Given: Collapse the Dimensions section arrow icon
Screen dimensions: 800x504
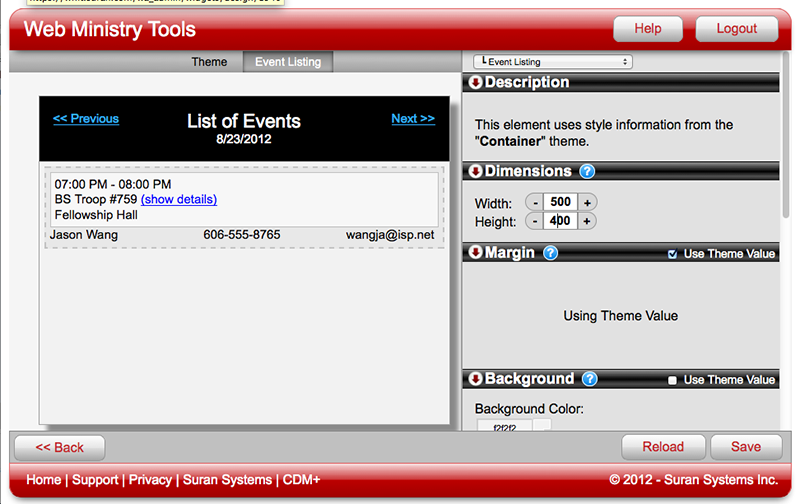Looking at the screenshot, I should 475,171.
